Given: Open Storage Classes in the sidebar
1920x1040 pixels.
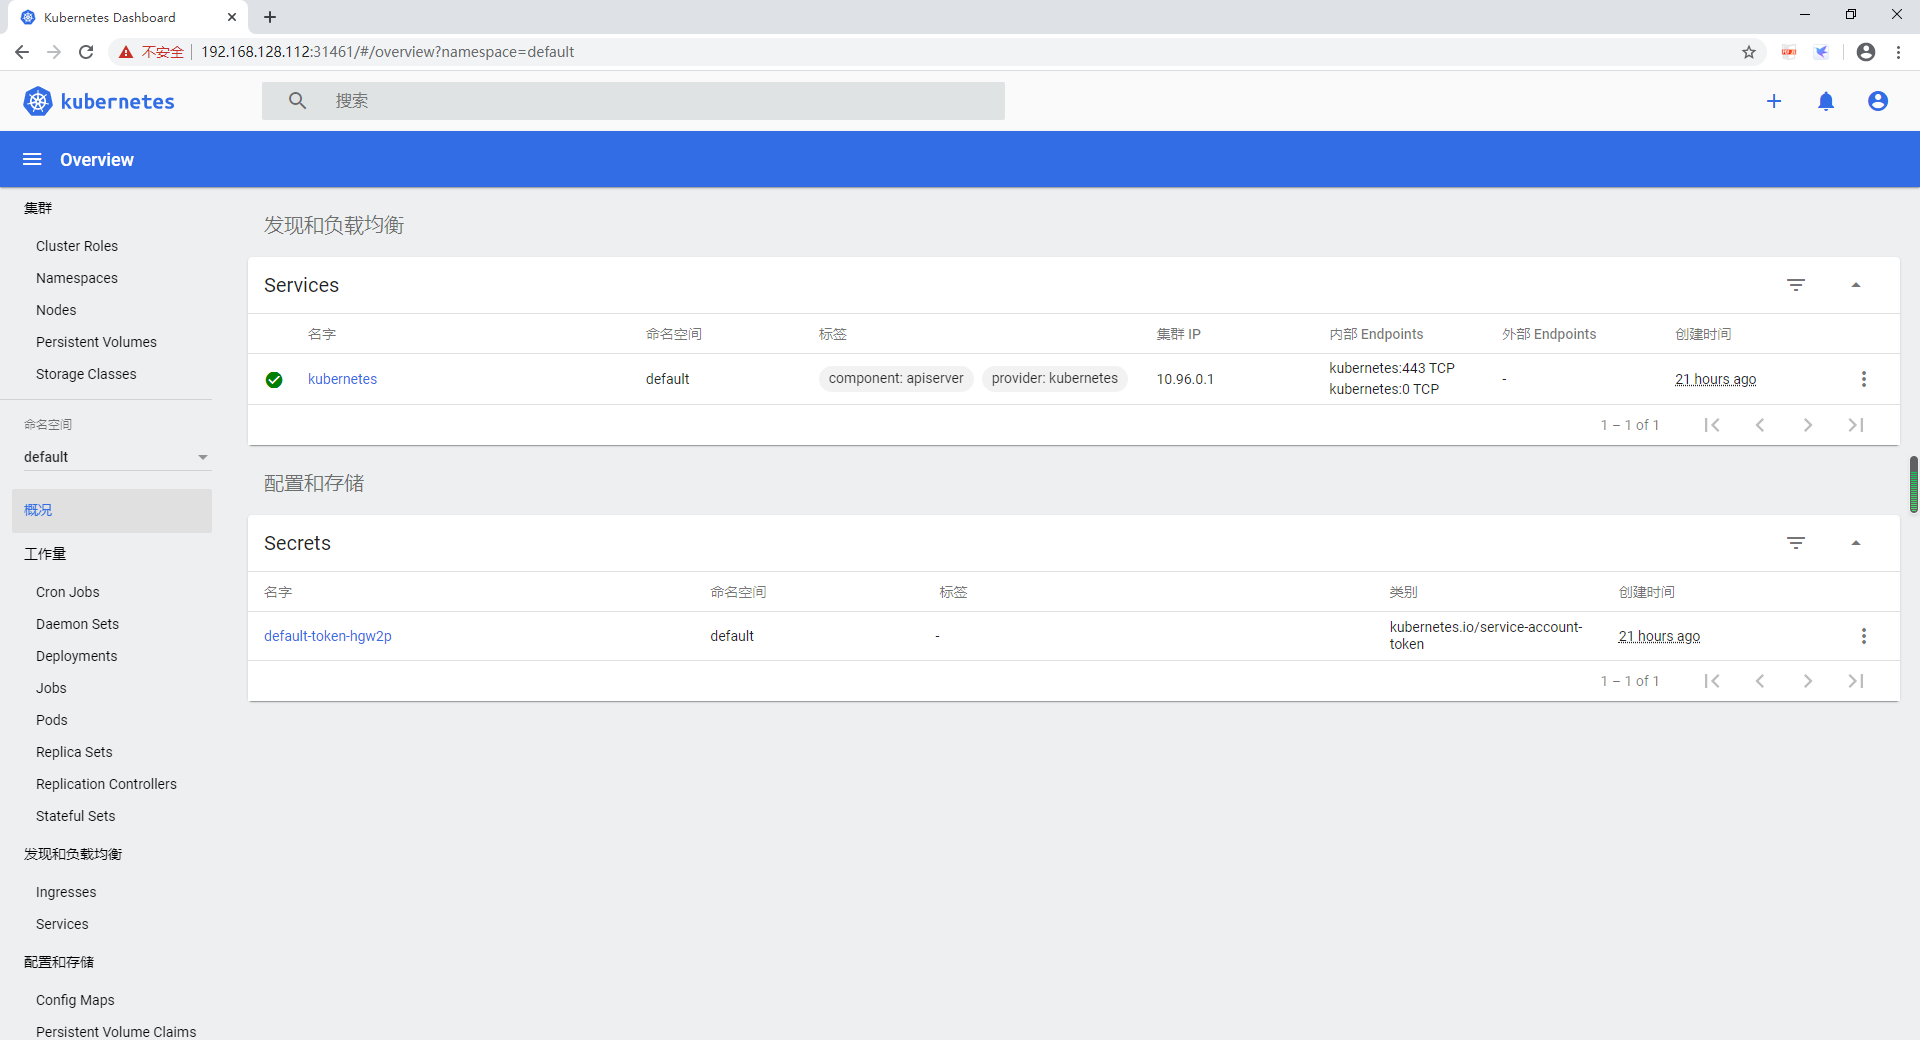Looking at the screenshot, I should pyautogui.click(x=86, y=374).
